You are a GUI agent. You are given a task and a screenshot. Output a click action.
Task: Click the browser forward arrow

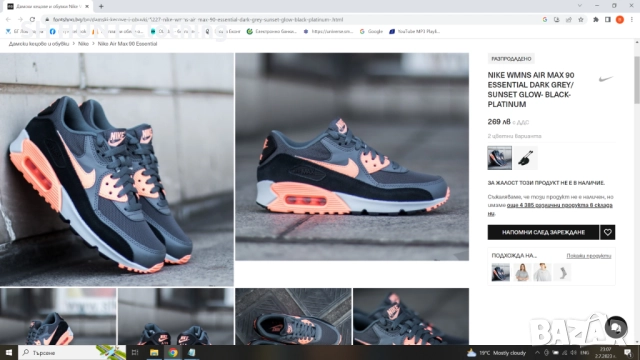pos(20,19)
